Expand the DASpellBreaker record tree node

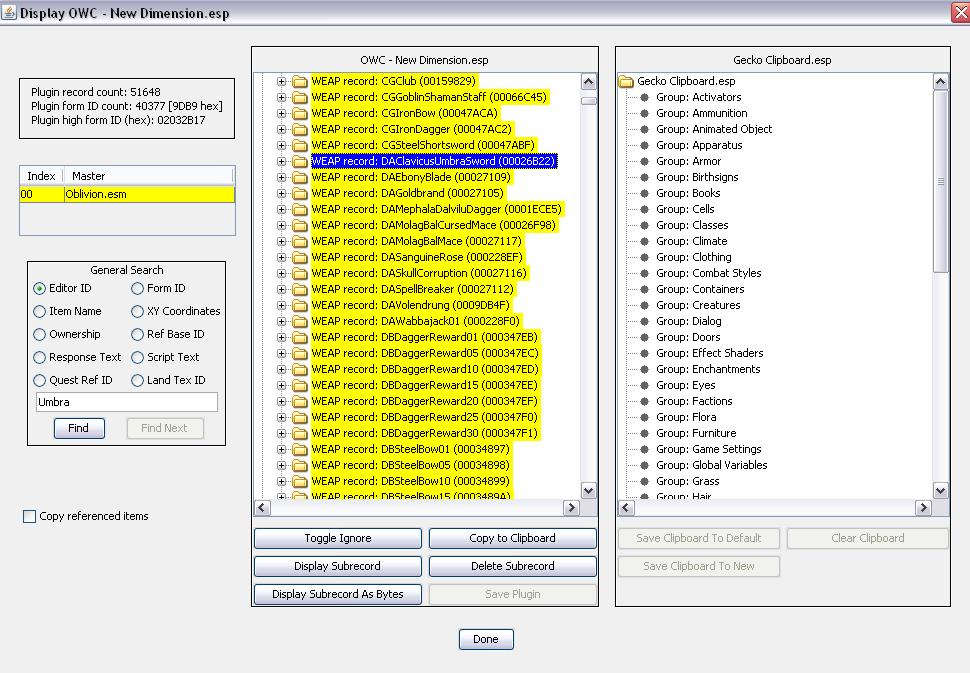tap(282, 289)
